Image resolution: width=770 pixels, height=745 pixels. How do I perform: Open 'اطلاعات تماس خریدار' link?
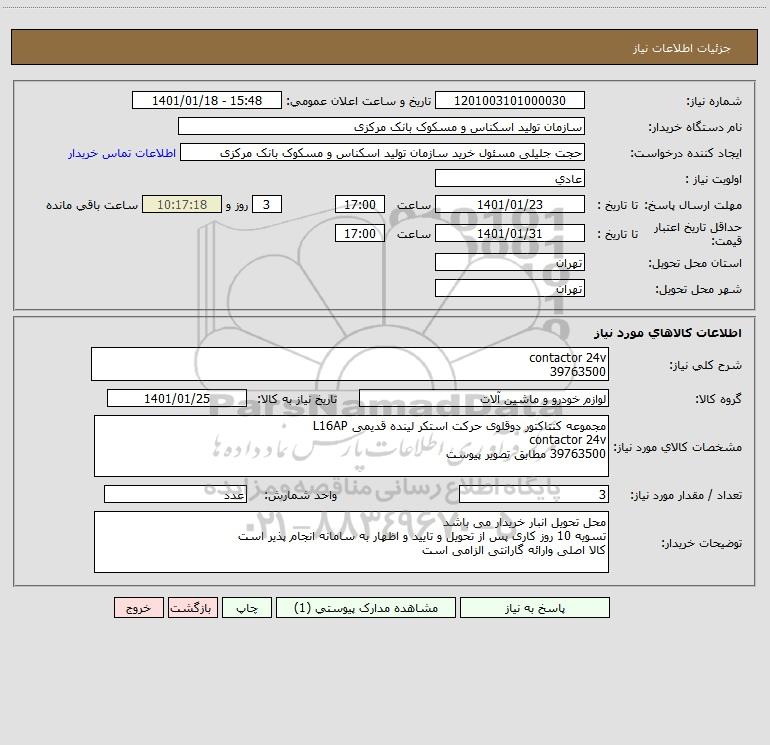pos(122,153)
